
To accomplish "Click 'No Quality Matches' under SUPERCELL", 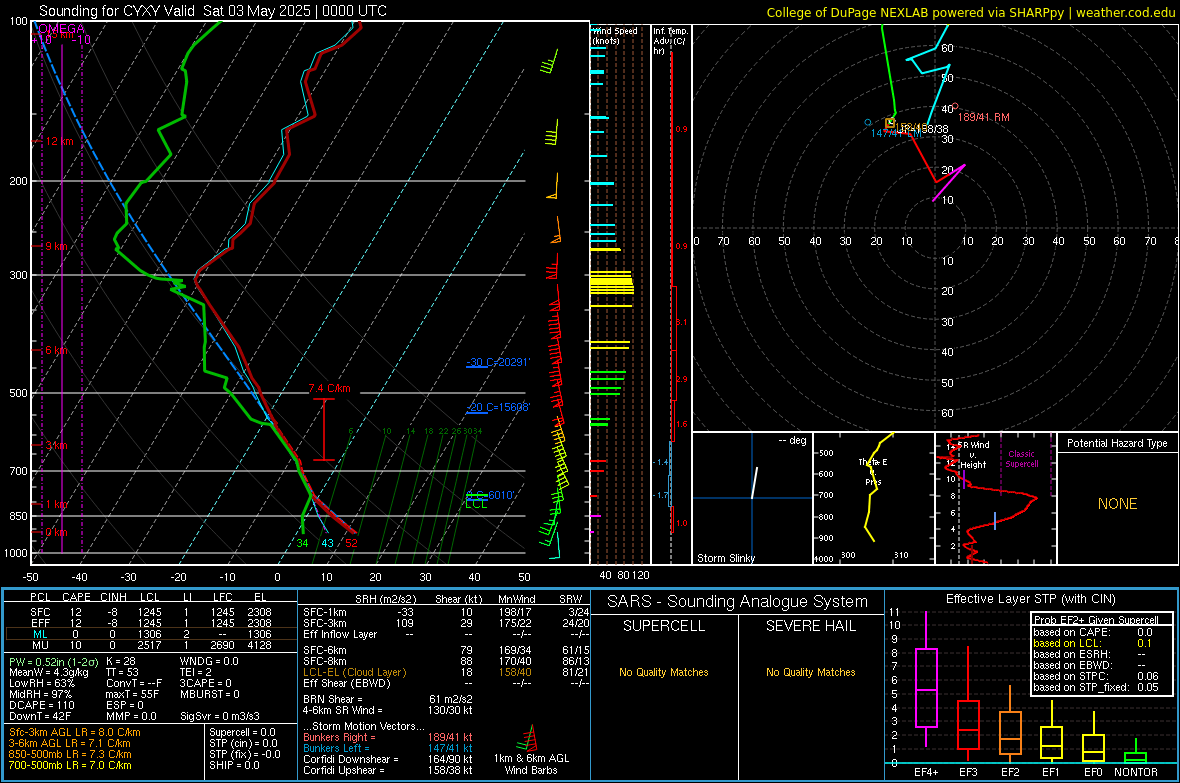I will (664, 672).
